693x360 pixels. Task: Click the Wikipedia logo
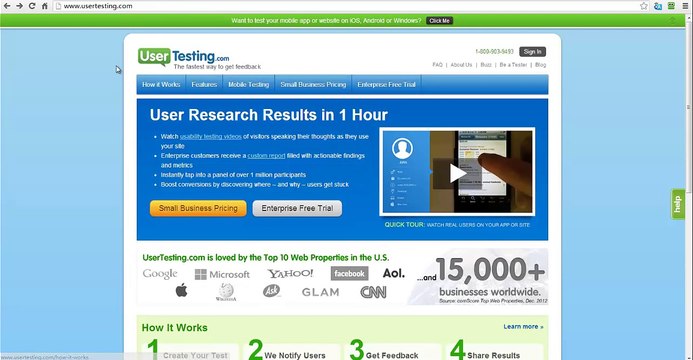pyautogui.click(x=226, y=292)
